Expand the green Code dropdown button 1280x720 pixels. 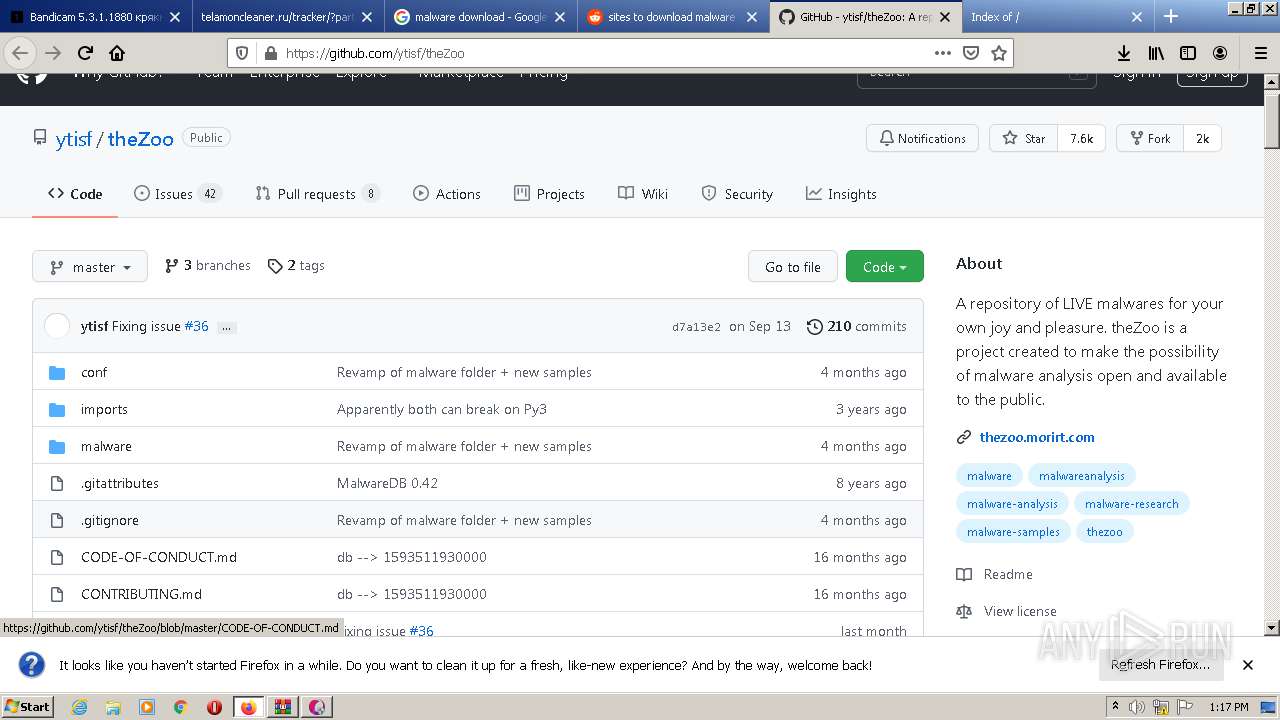(x=885, y=266)
